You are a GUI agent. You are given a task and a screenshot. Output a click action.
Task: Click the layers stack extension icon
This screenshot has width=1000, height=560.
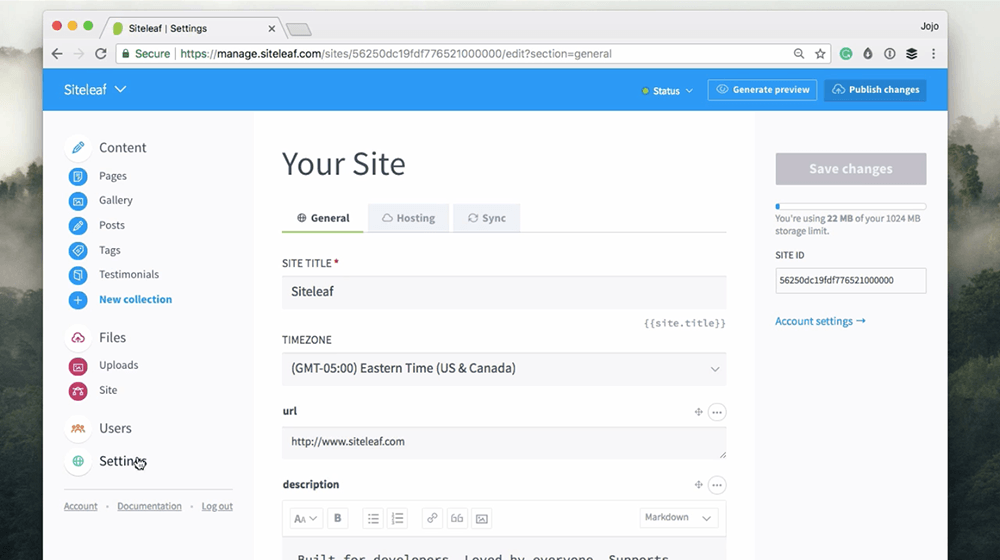(x=912, y=54)
